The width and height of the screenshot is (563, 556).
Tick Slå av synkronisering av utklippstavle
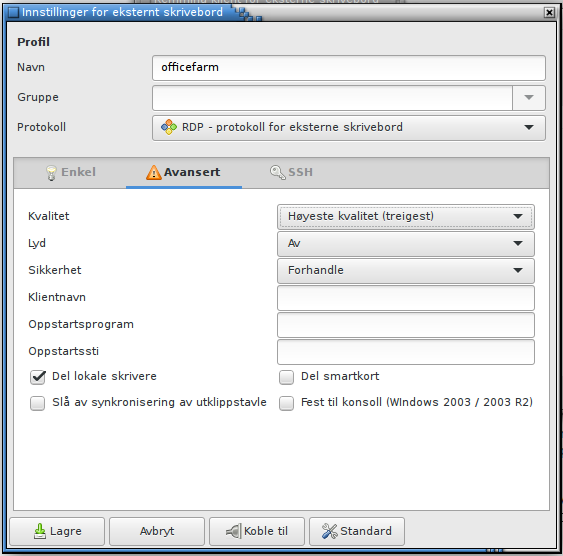(x=37, y=403)
